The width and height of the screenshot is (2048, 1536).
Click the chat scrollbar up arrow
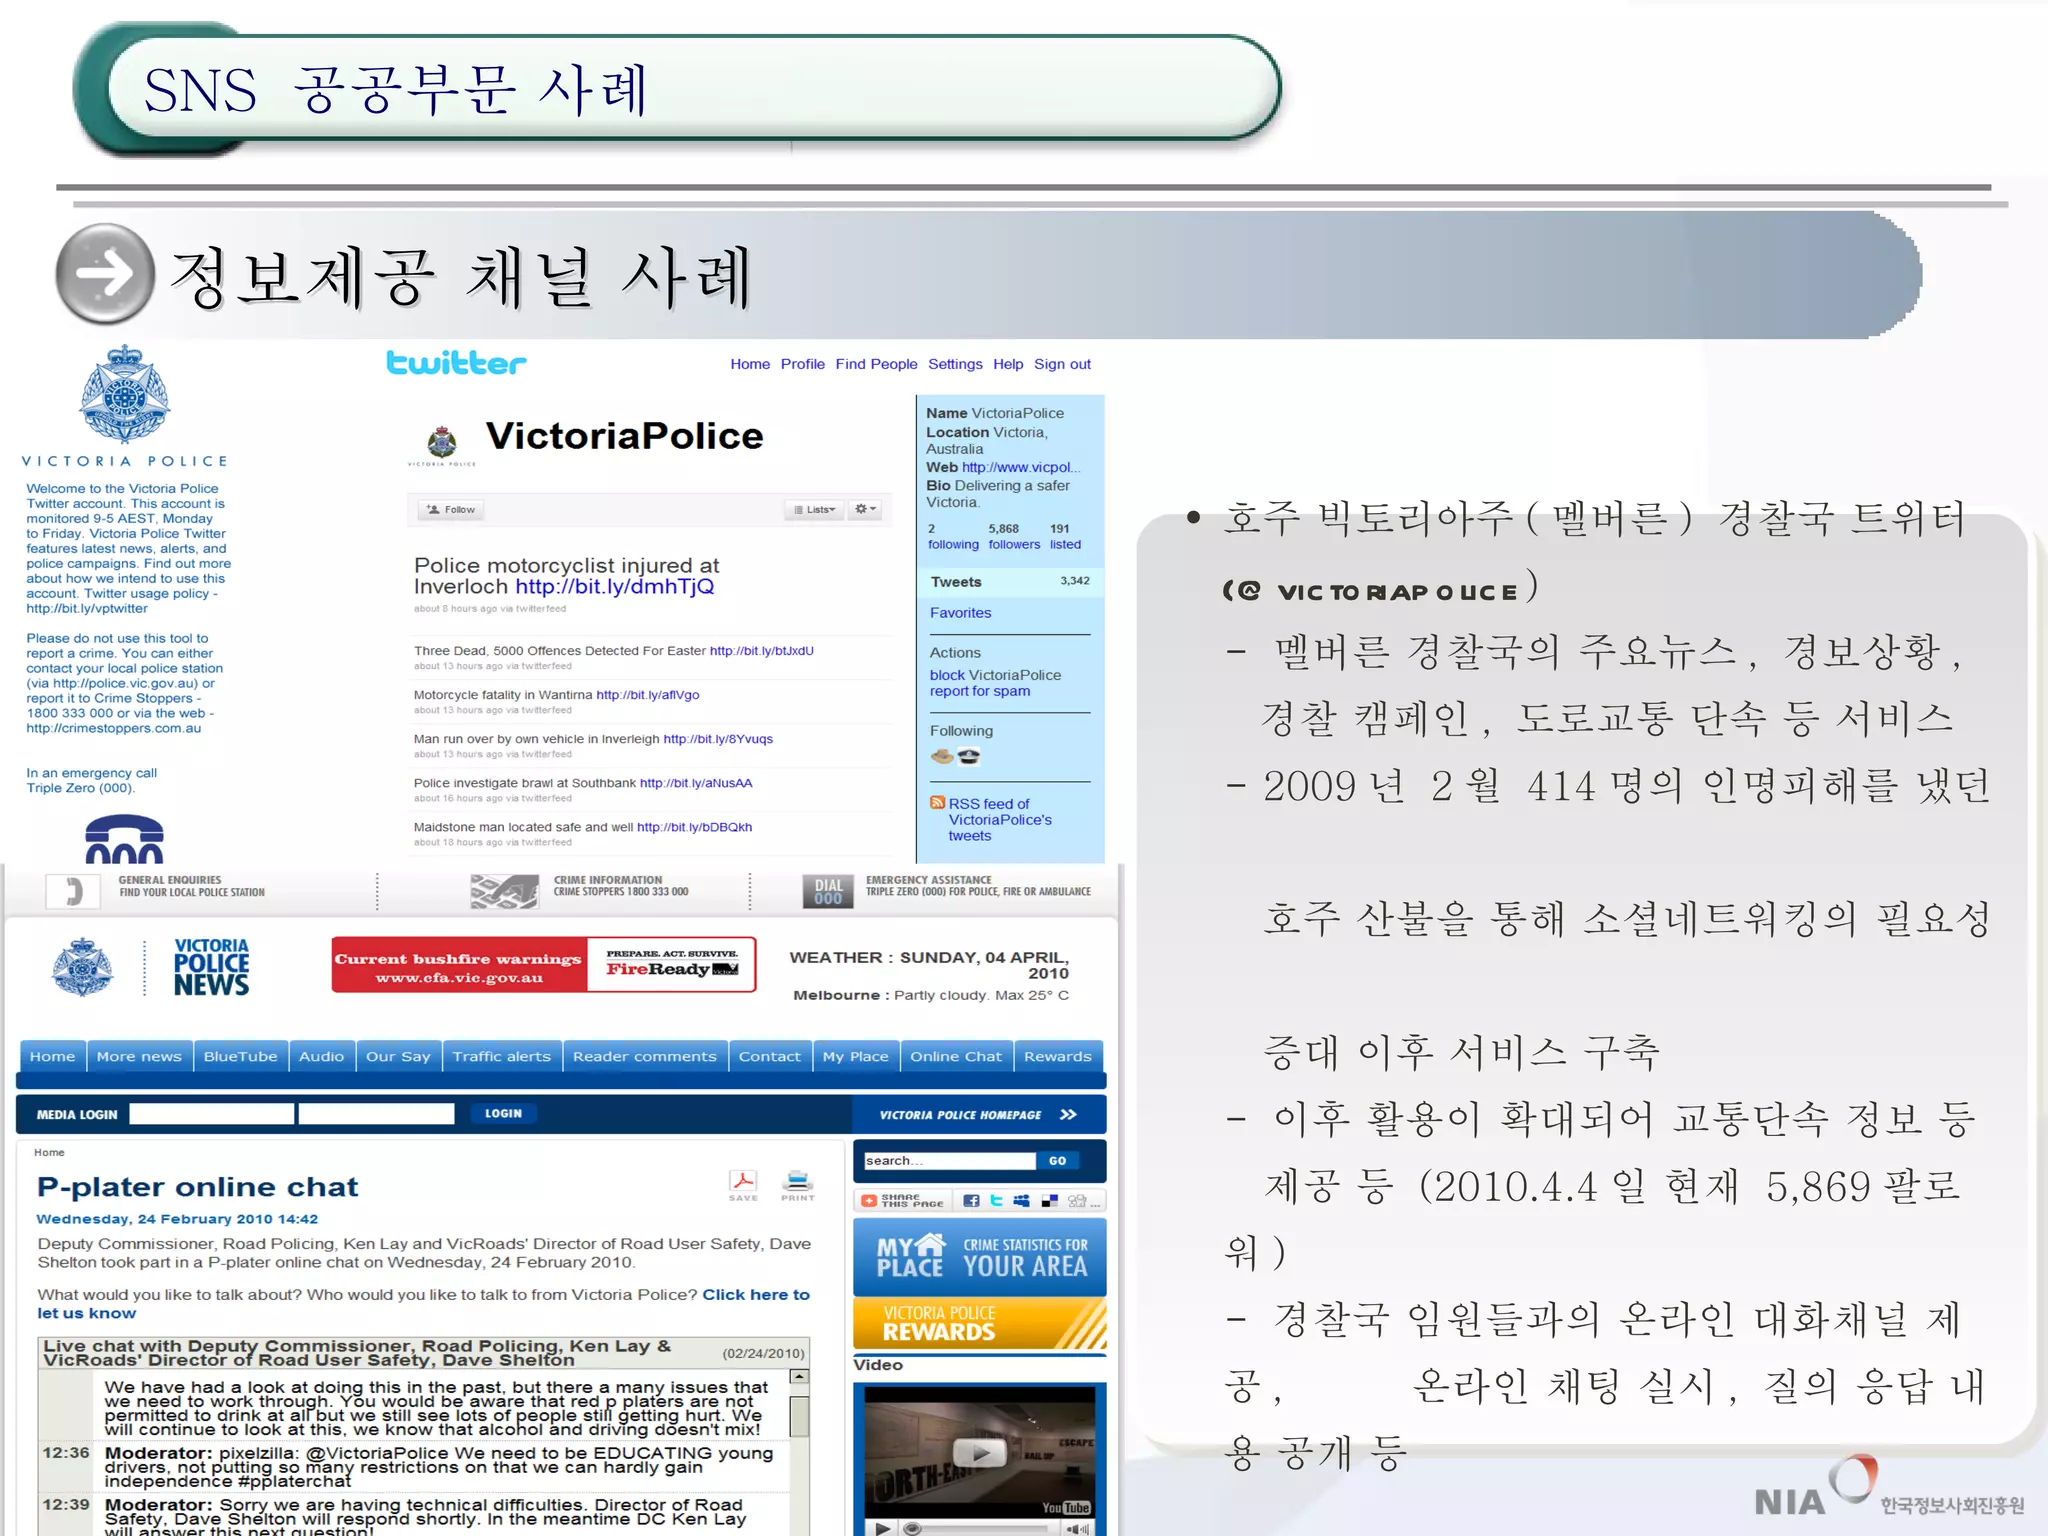click(x=799, y=1377)
